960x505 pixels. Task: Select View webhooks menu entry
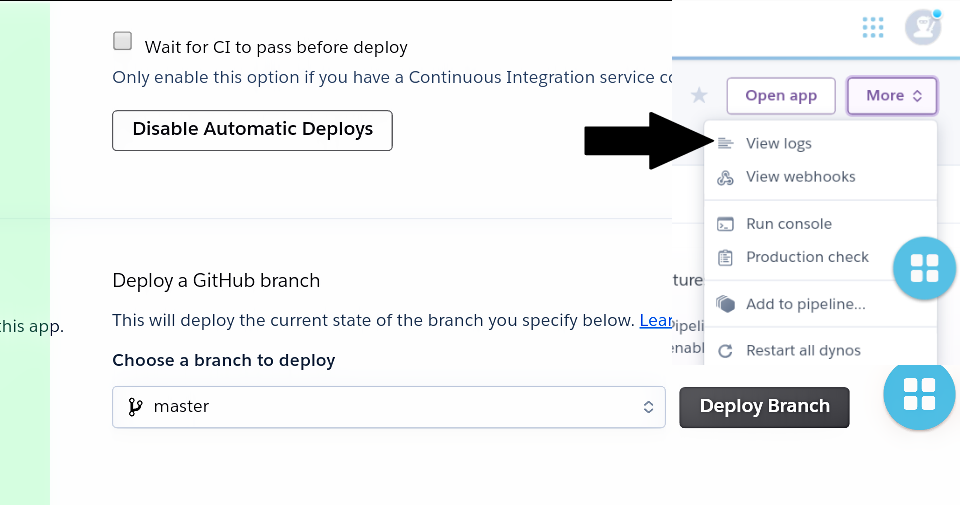click(820, 177)
